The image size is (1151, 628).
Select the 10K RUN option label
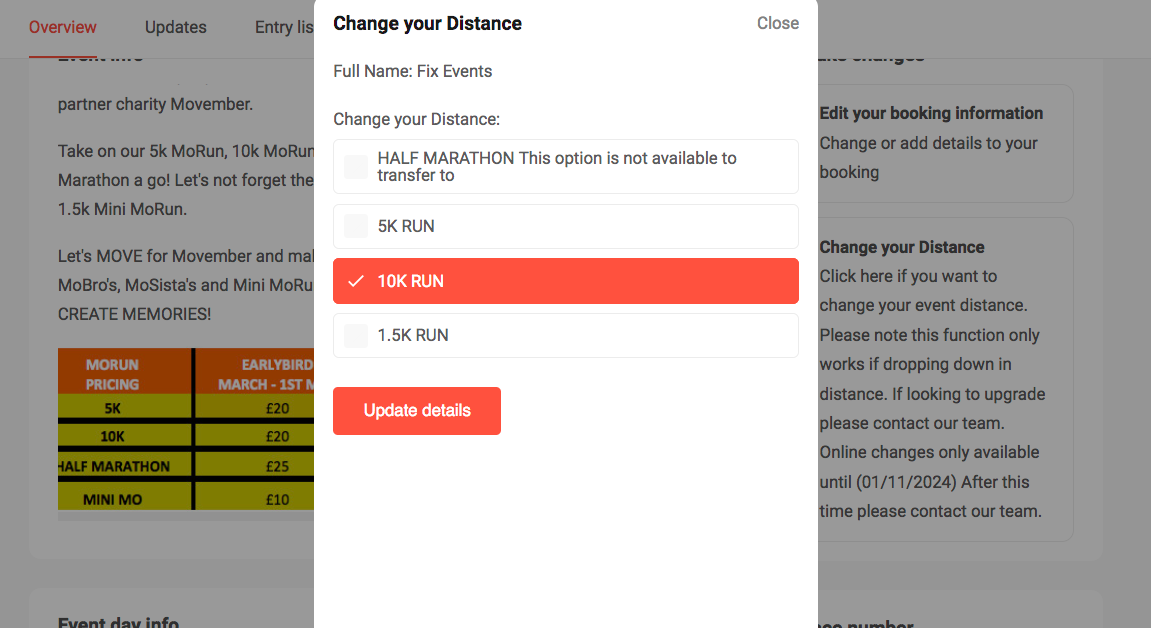(x=411, y=281)
